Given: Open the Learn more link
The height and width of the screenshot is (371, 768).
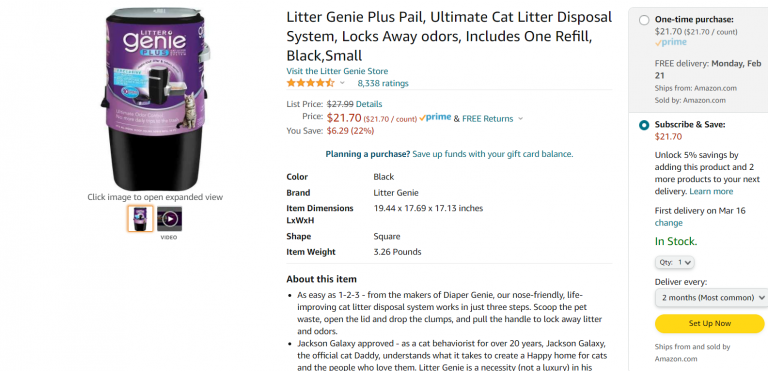Looking at the screenshot, I should pos(711,191).
